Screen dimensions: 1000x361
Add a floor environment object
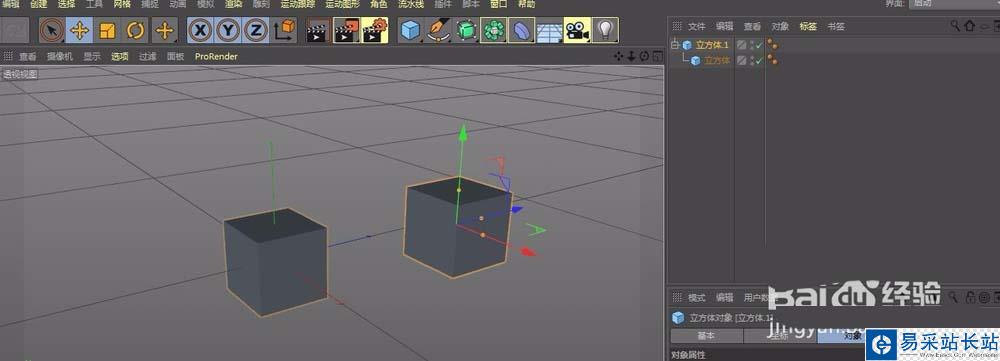(549, 30)
